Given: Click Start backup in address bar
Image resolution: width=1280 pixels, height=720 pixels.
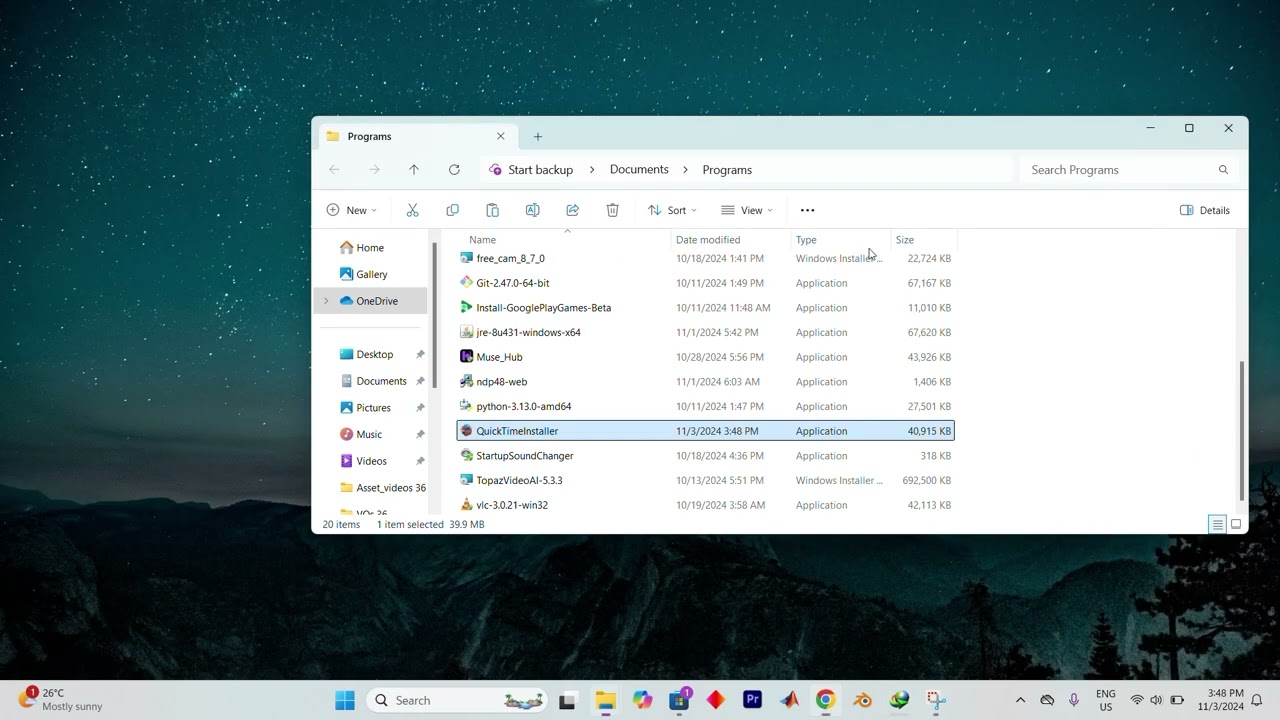Looking at the screenshot, I should 540,170.
